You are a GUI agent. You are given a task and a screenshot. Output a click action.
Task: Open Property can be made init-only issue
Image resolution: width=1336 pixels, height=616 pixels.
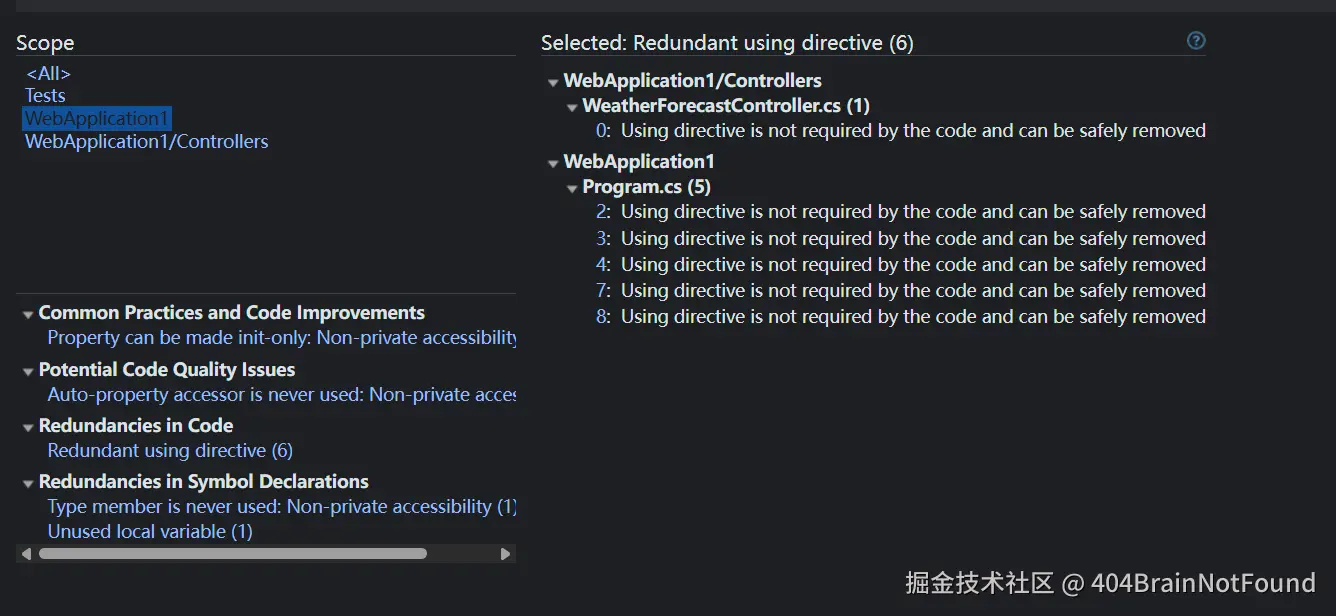(x=280, y=338)
